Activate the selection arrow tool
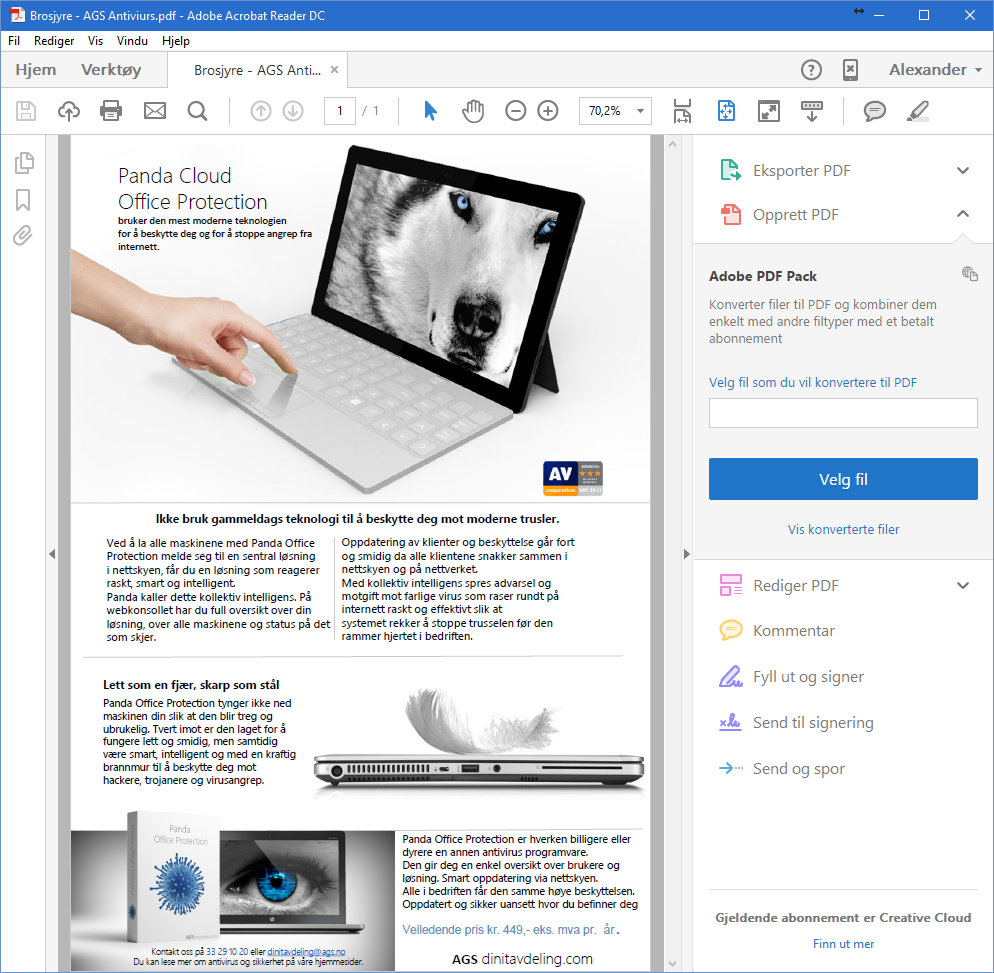Screen dimensions: 994x973 430,111
